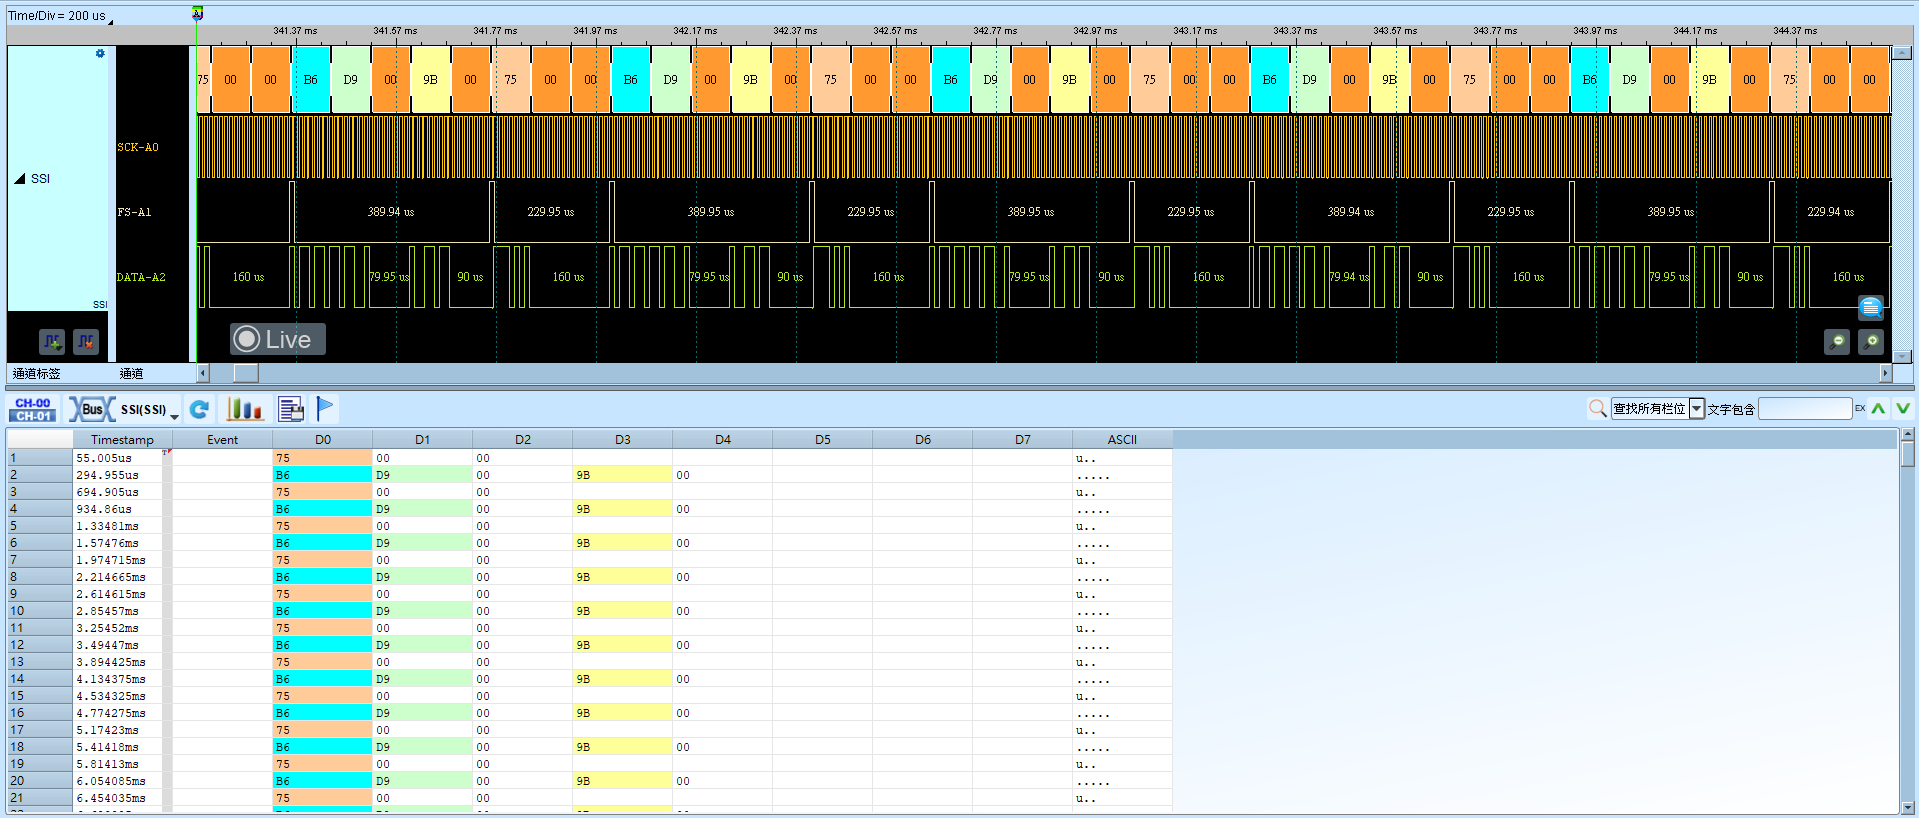The image size is (1919, 818).
Task: Click row 21 timestamp 6.454035ms
Action: (110, 798)
